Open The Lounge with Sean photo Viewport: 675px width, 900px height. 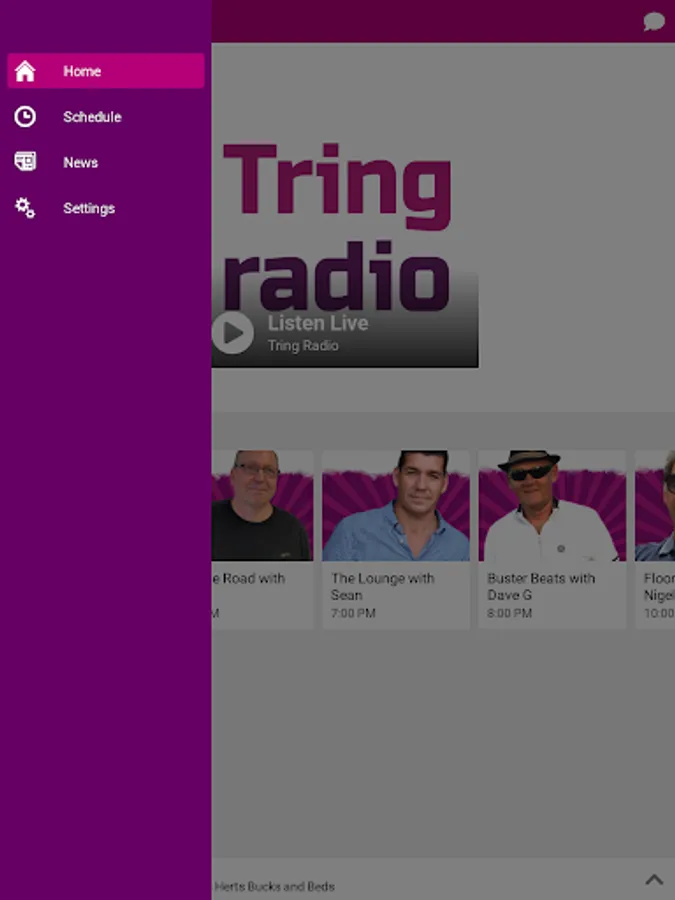(x=395, y=506)
